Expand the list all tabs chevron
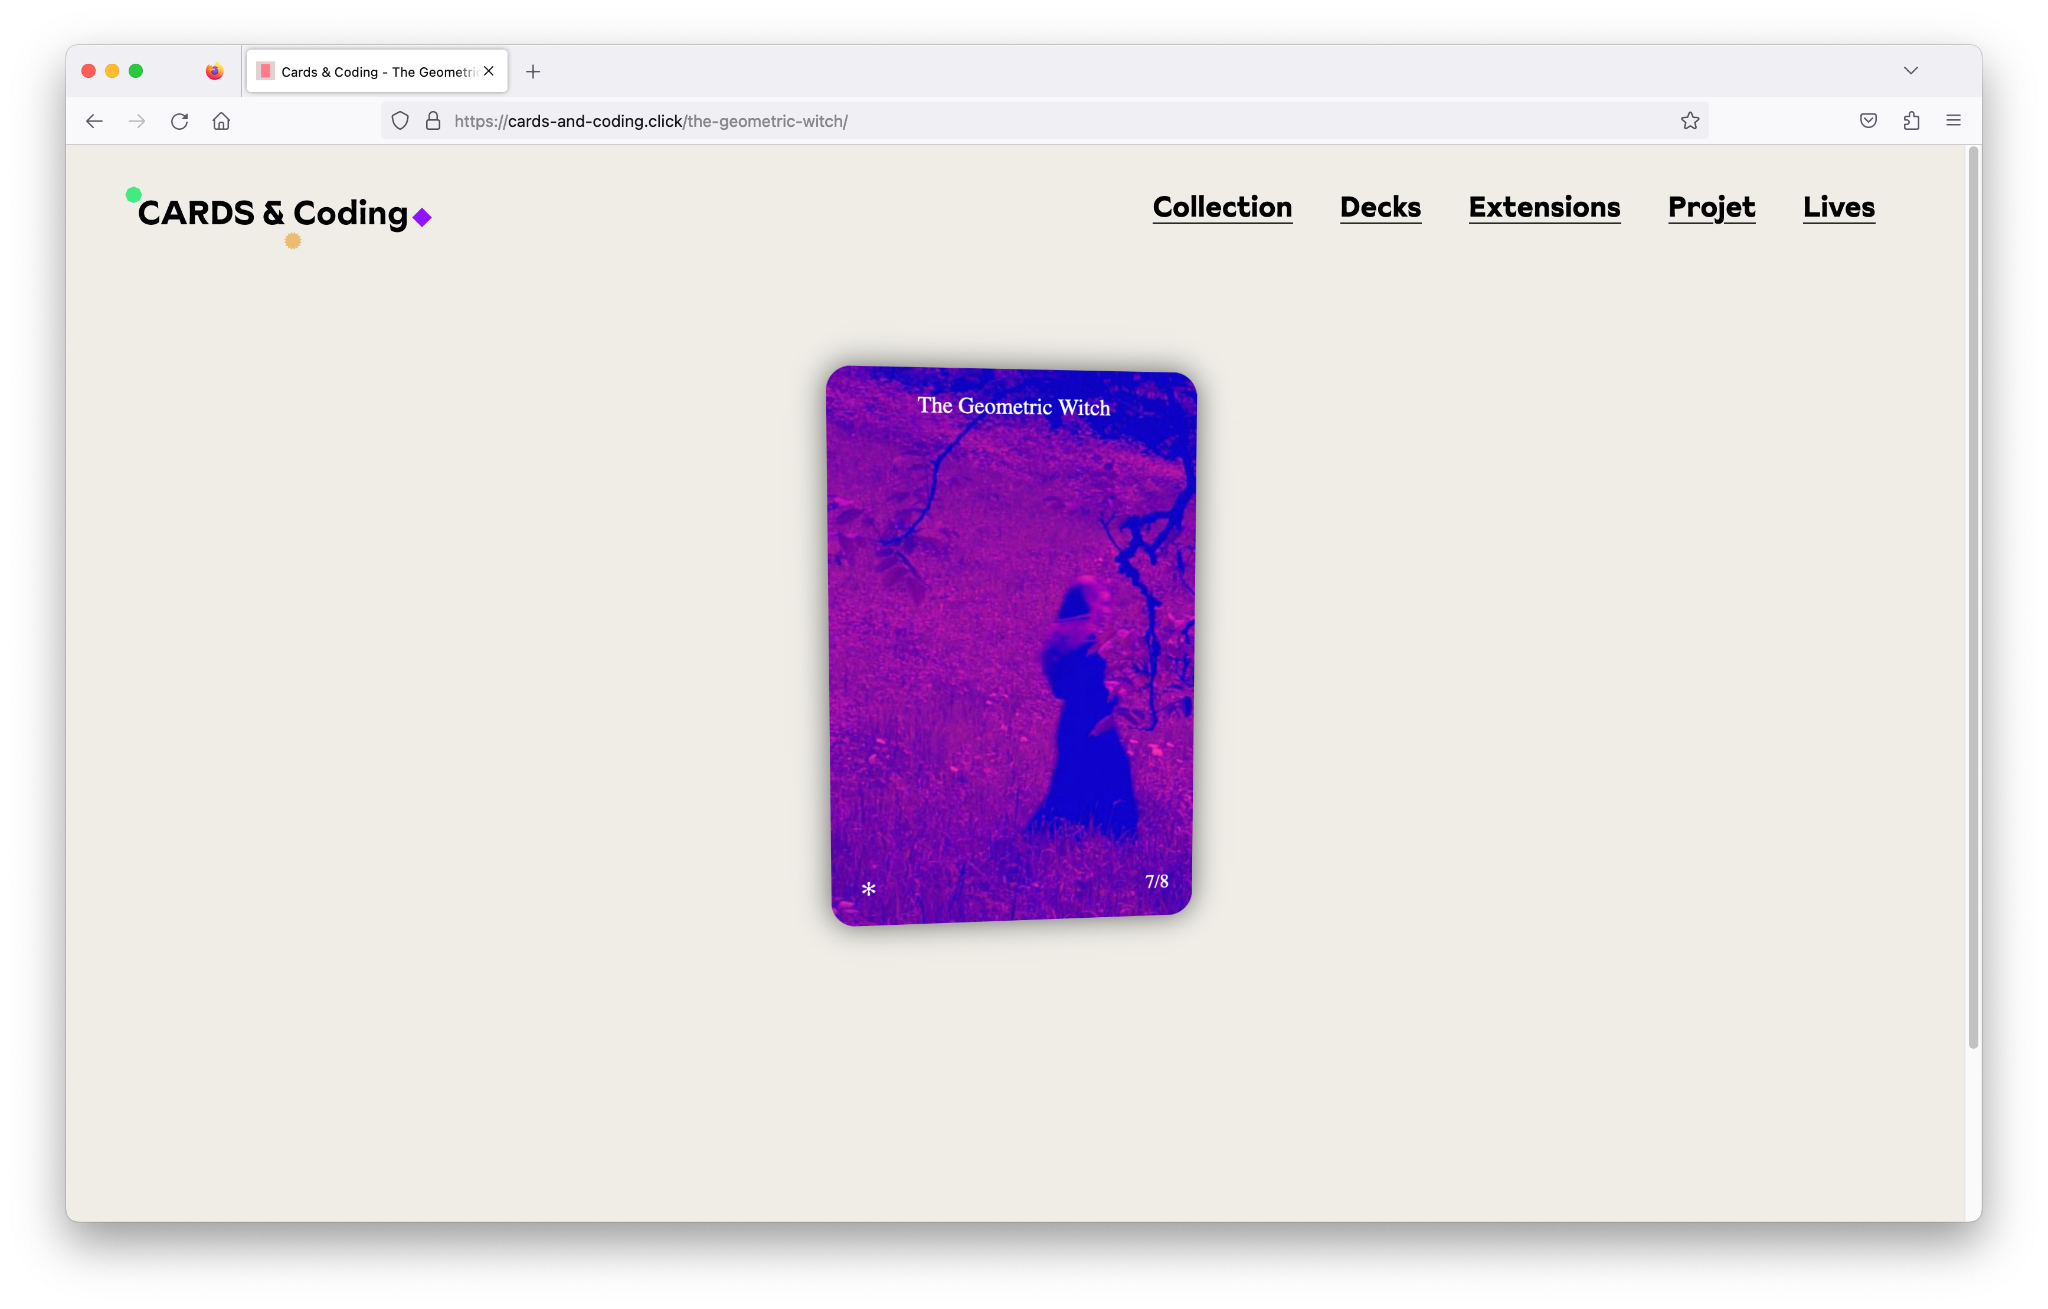The height and width of the screenshot is (1309, 2048). (x=1911, y=71)
